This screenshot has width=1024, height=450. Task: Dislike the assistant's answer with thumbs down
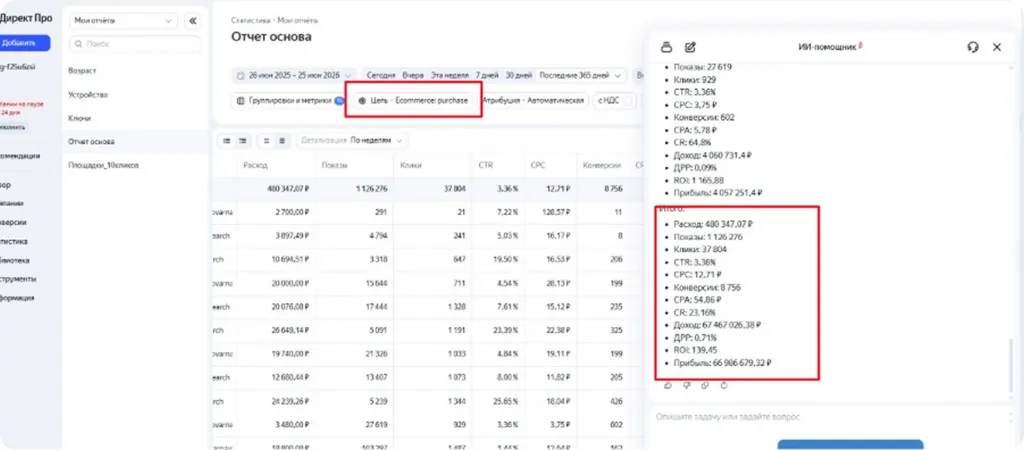[686, 385]
